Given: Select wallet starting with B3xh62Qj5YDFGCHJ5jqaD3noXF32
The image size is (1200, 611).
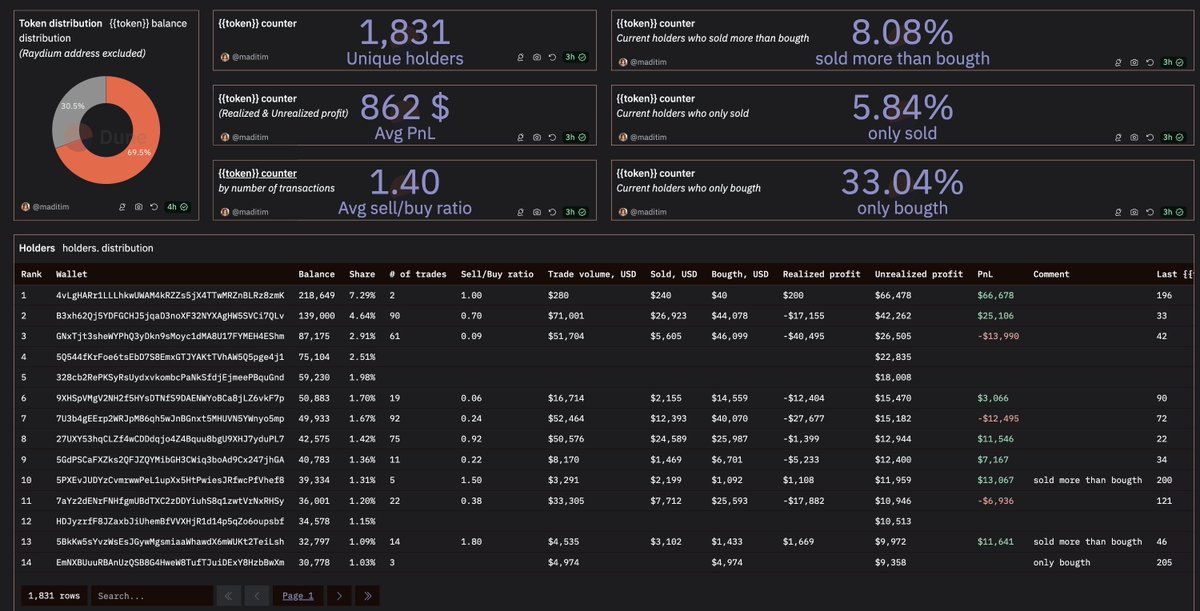Looking at the screenshot, I should pos(170,316).
